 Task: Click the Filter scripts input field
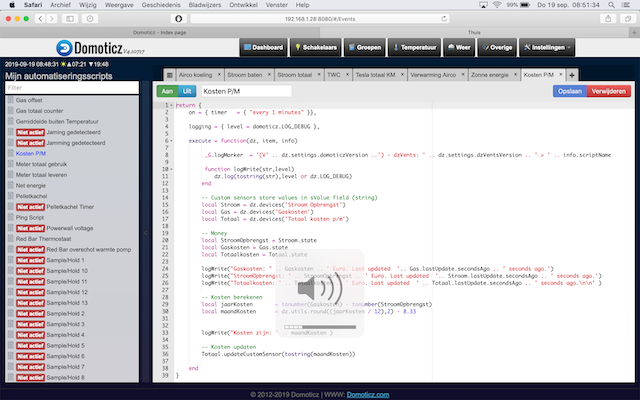click(x=72, y=89)
